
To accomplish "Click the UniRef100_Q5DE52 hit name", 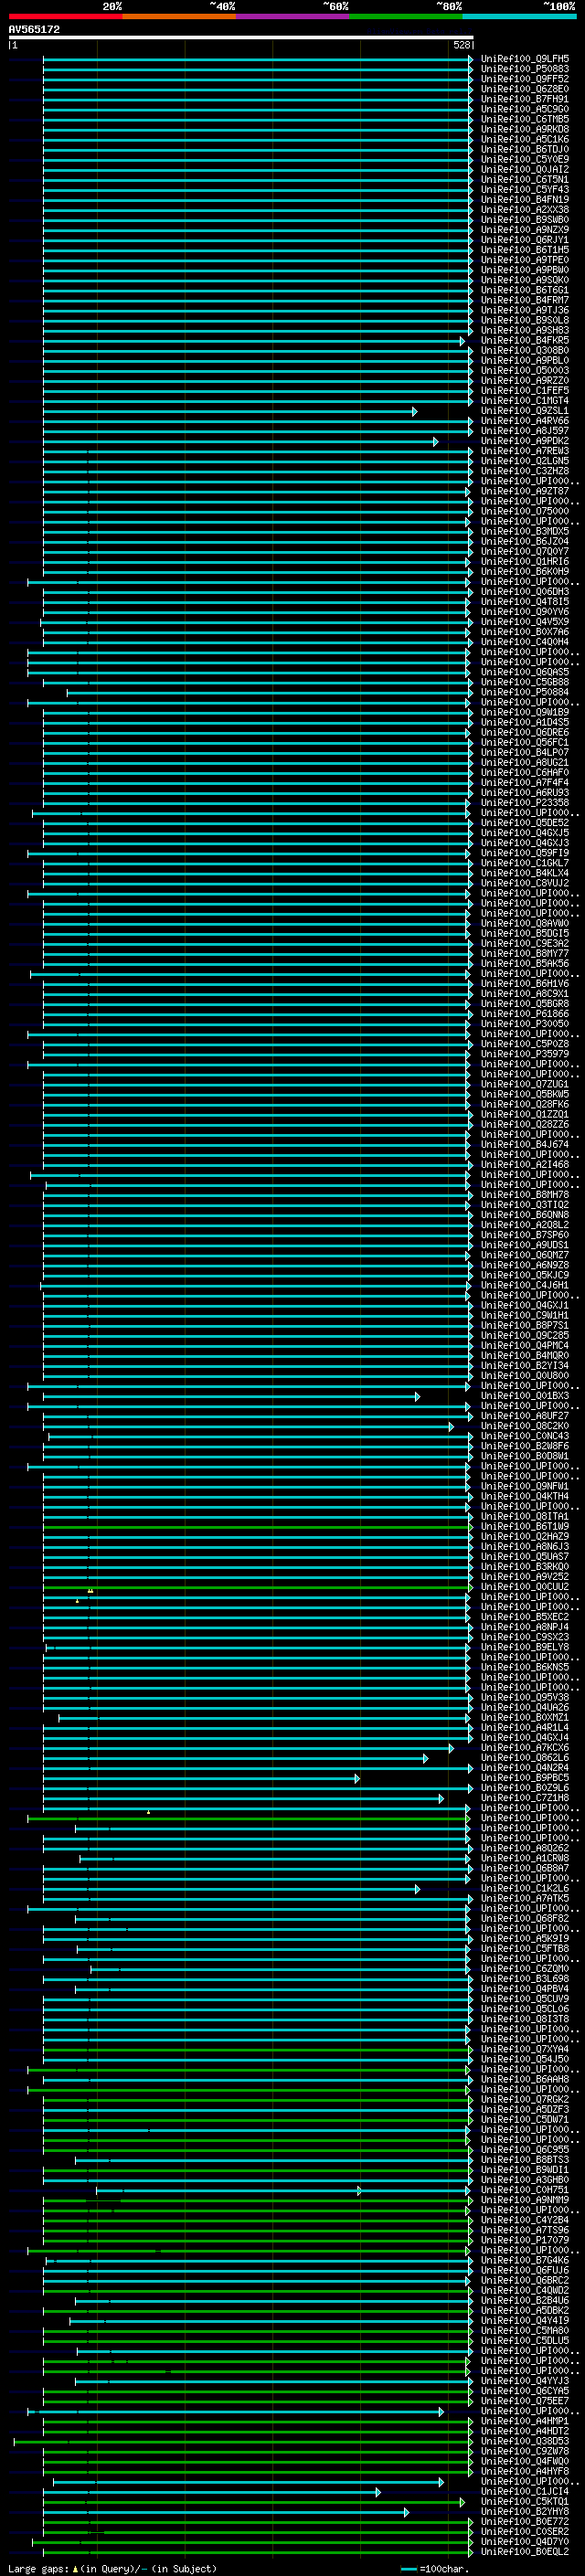I will point(525,823).
